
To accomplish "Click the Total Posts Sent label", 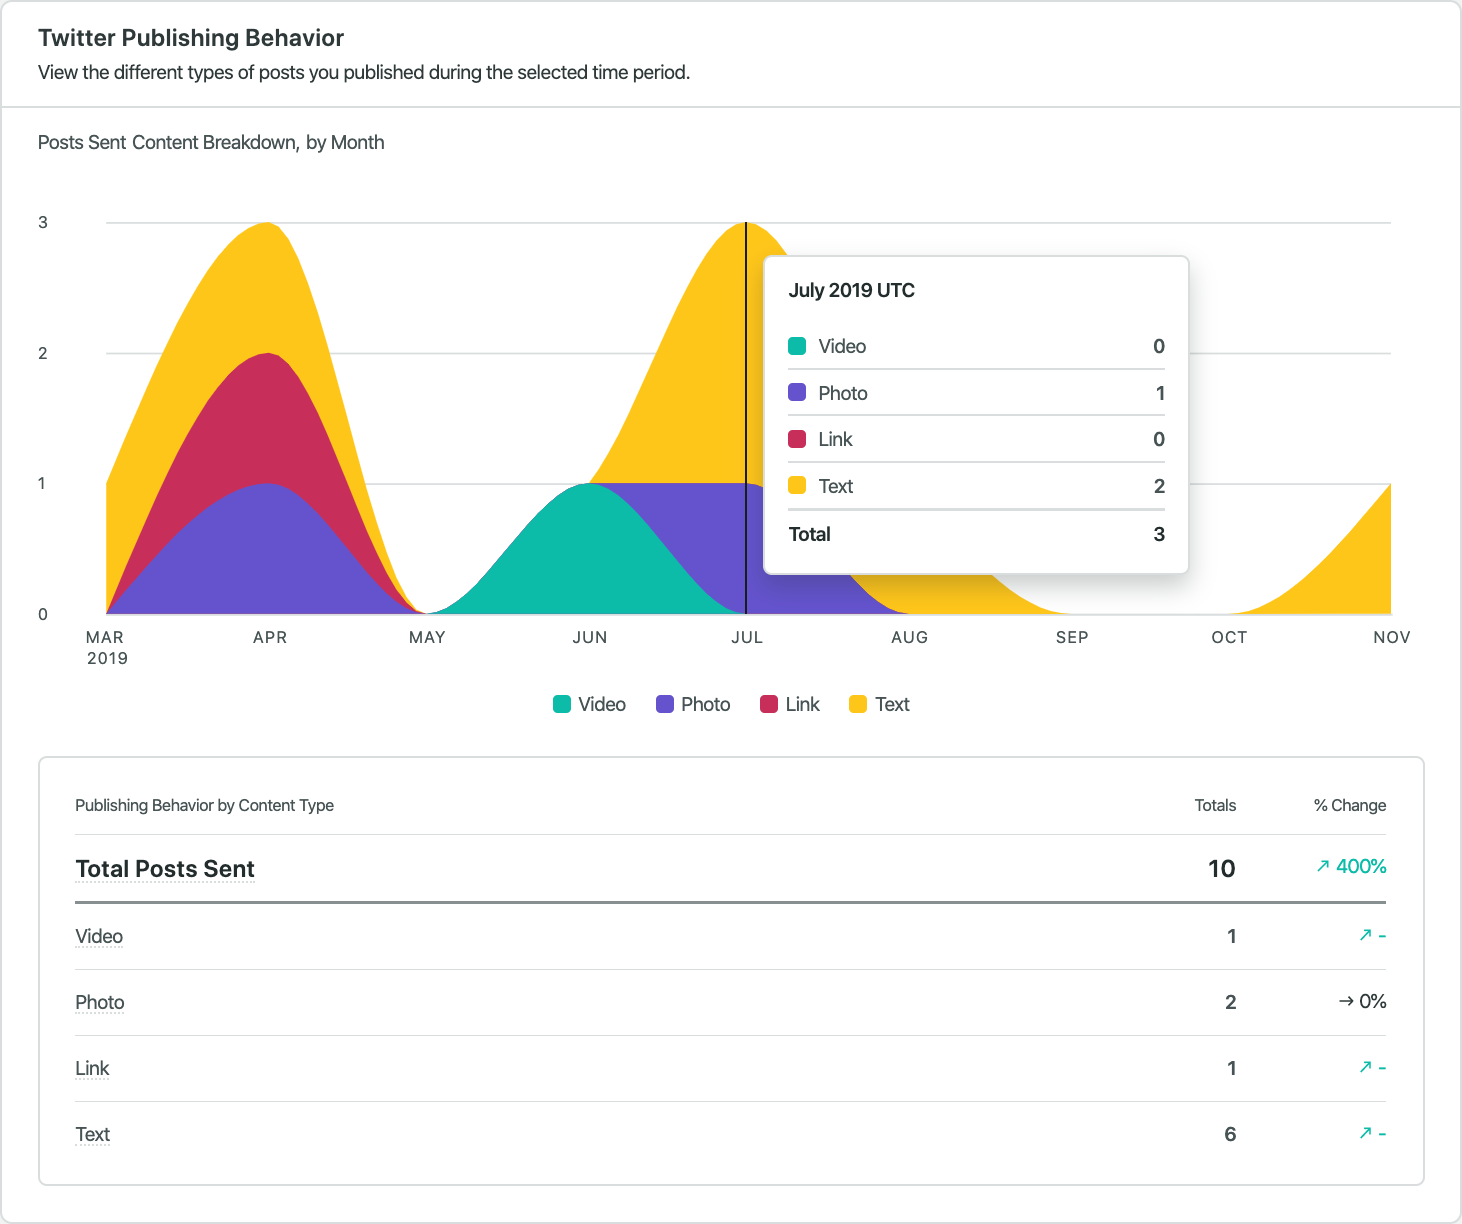I will [x=165, y=869].
